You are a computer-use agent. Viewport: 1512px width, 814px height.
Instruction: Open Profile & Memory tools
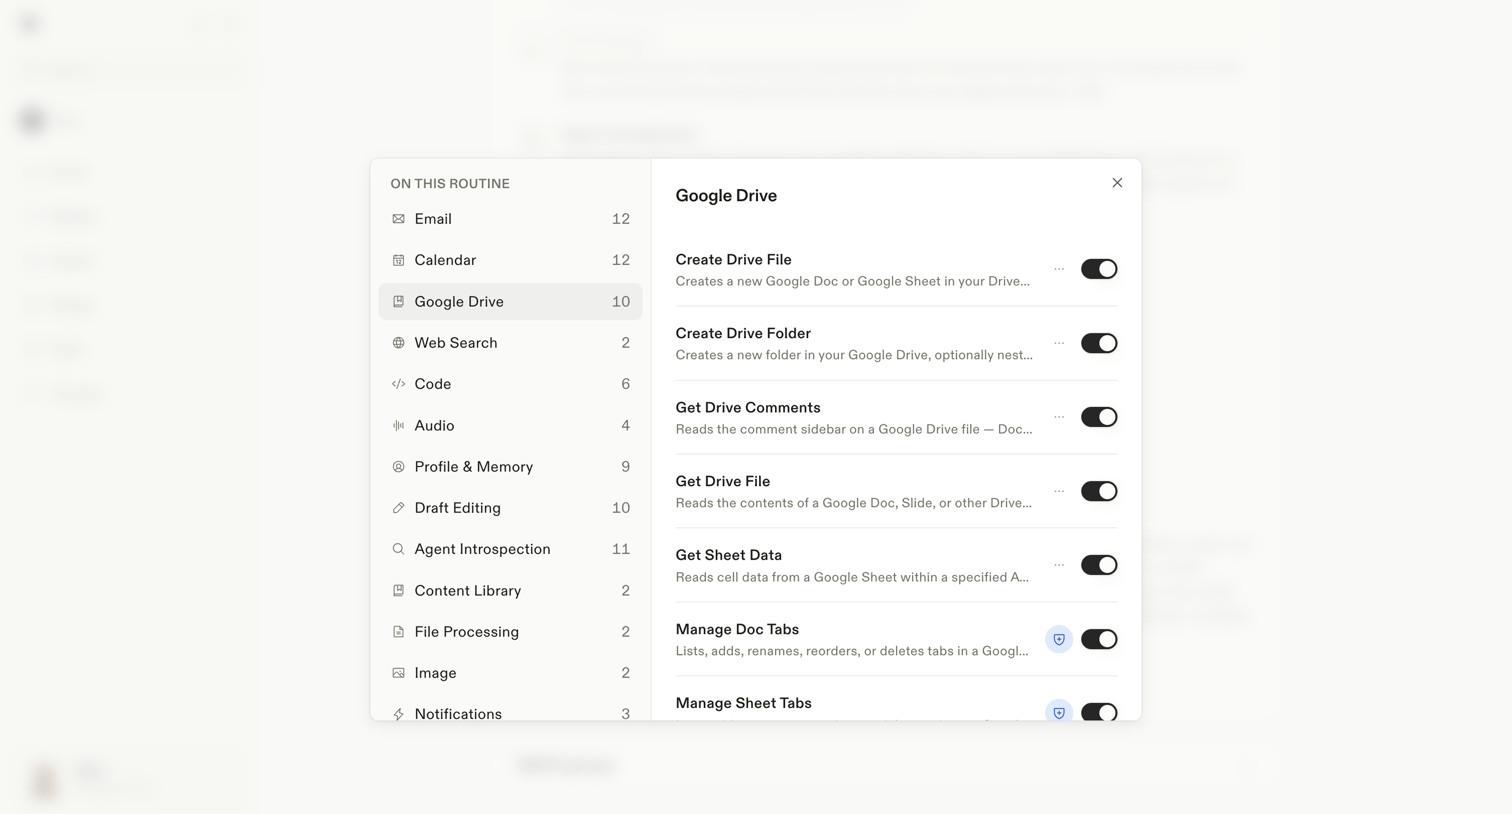(510, 467)
